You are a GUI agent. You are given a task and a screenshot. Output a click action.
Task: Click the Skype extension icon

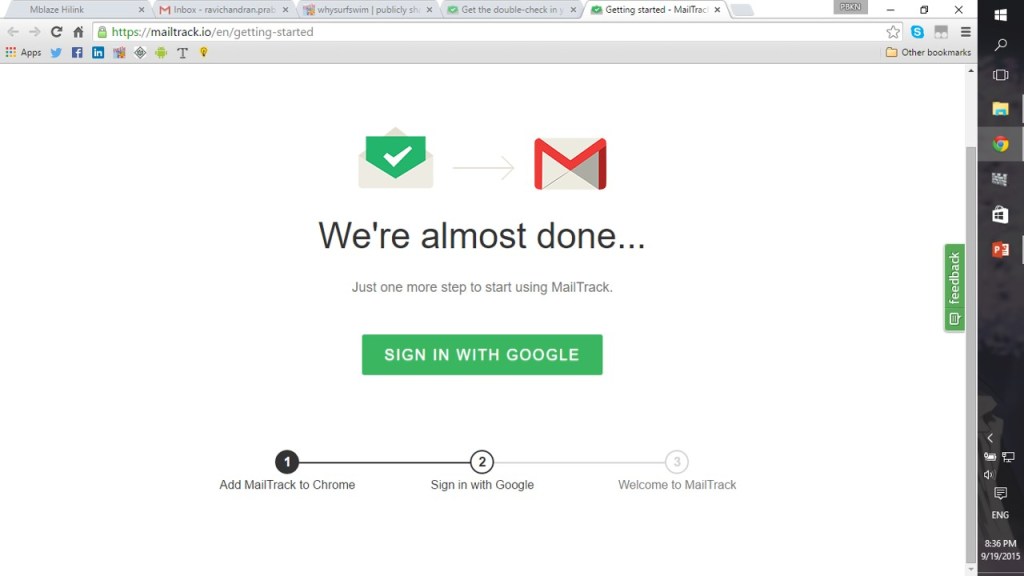click(x=917, y=31)
